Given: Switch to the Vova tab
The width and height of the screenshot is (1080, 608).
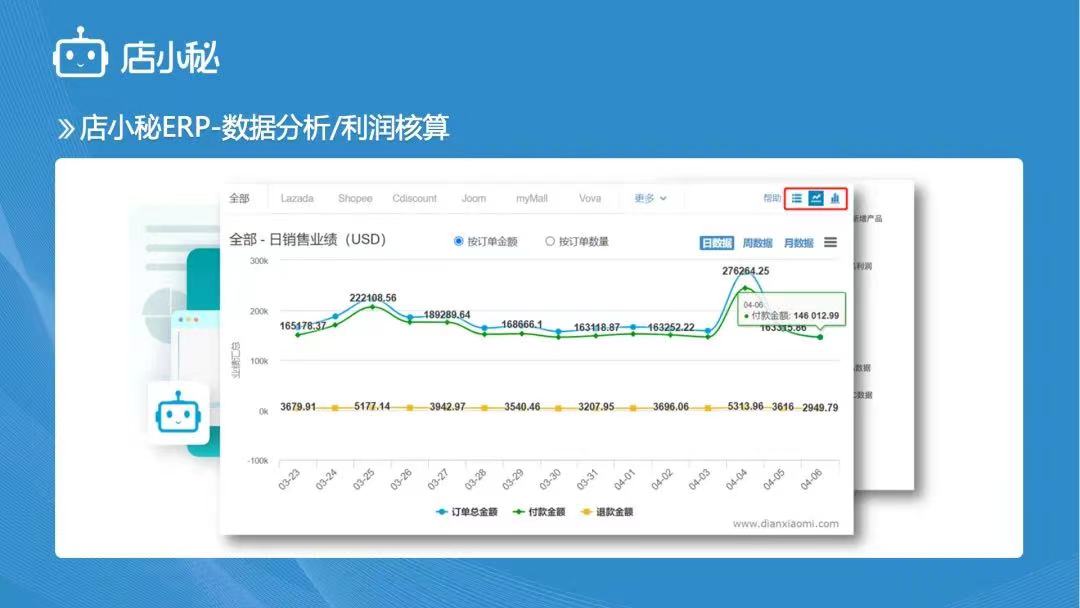Looking at the screenshot, I should point(590,198).
